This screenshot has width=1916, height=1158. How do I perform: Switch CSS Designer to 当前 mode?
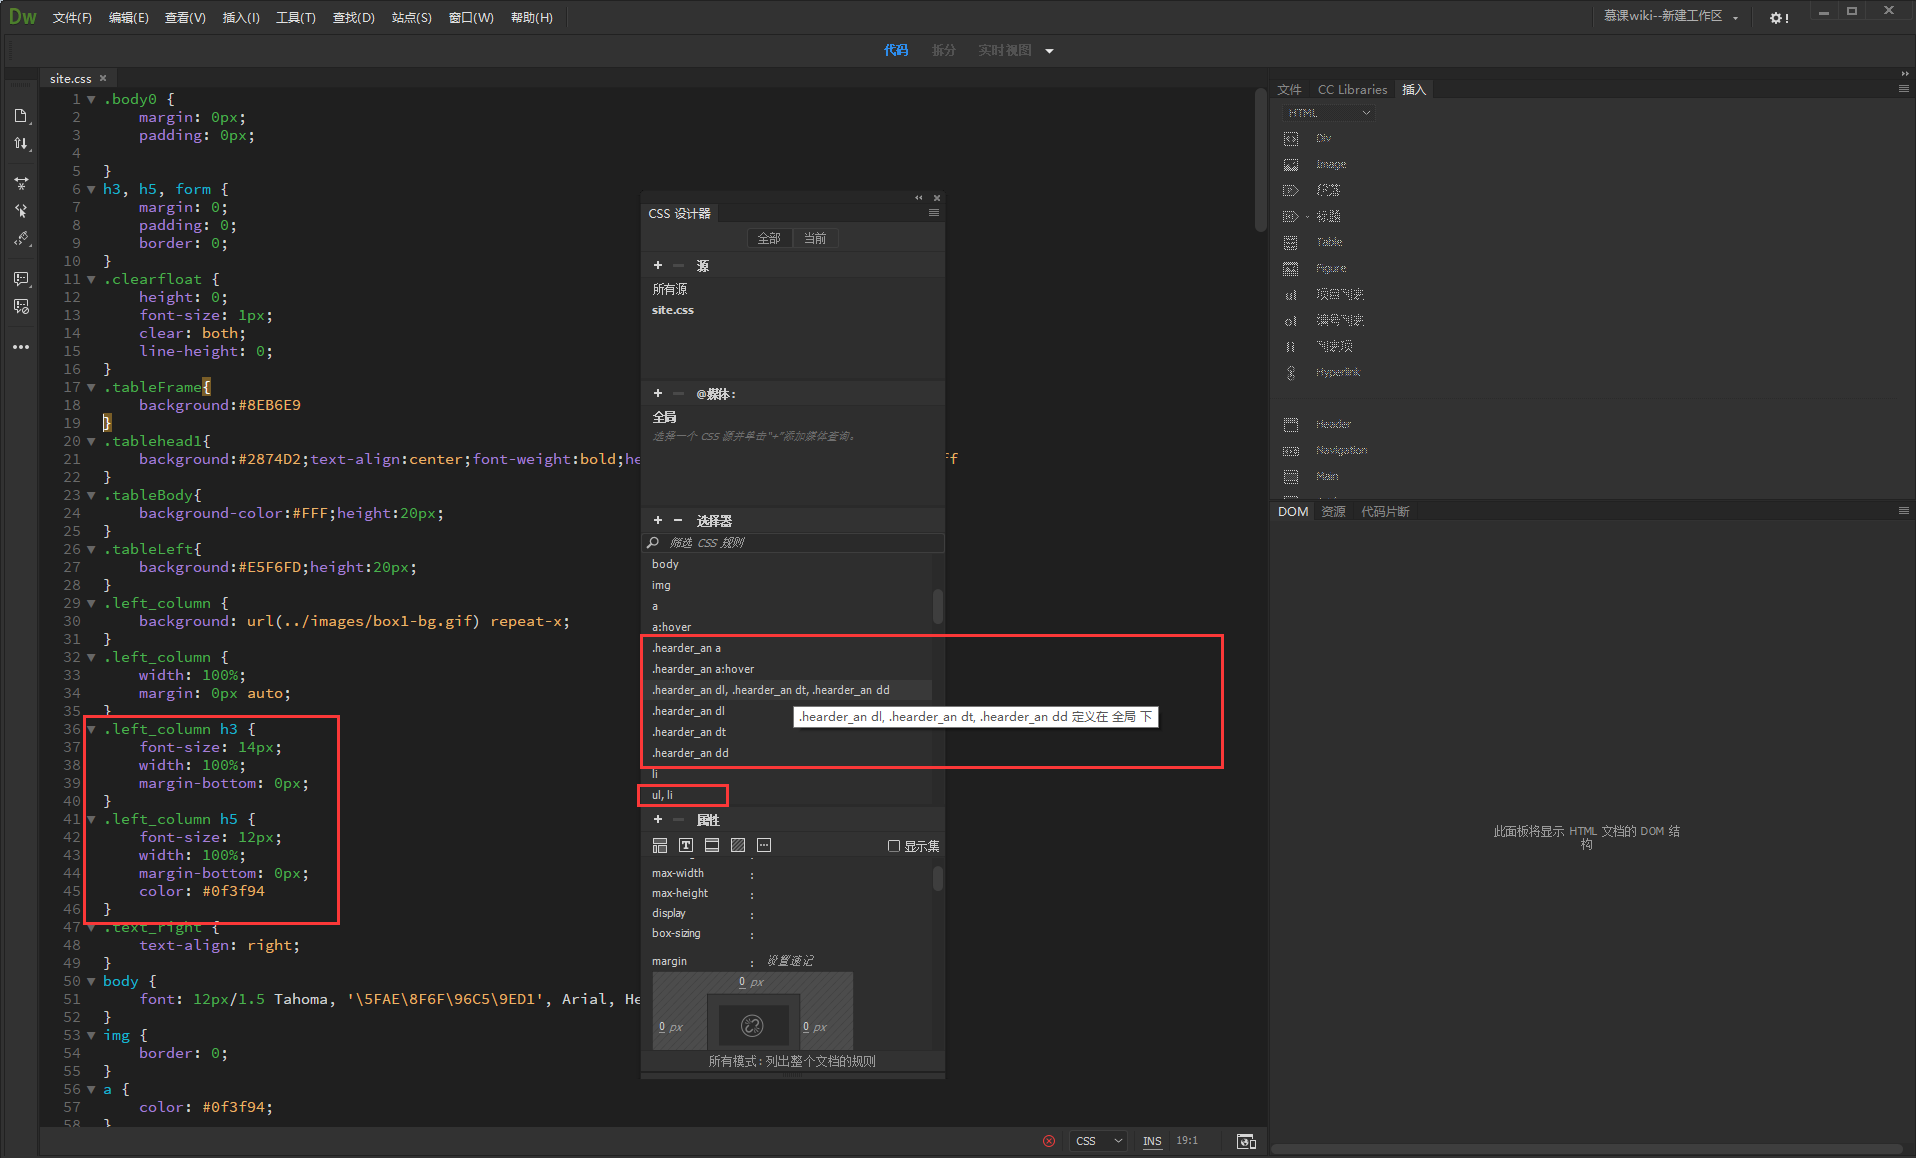815,238
